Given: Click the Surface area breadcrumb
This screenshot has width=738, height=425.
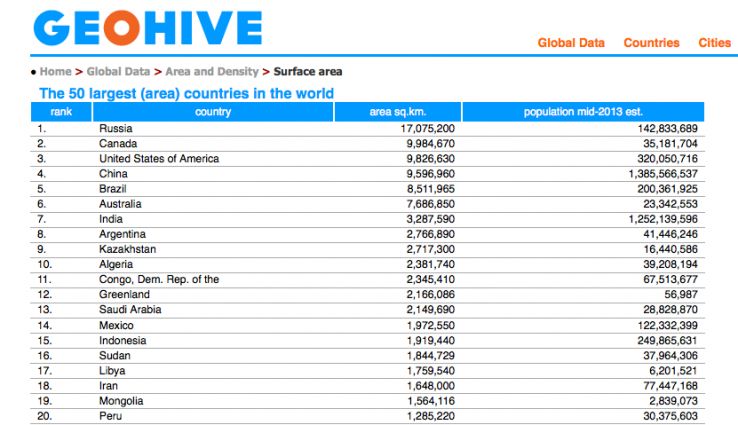Looking at the screenshot, I should (x=308, y=72).
